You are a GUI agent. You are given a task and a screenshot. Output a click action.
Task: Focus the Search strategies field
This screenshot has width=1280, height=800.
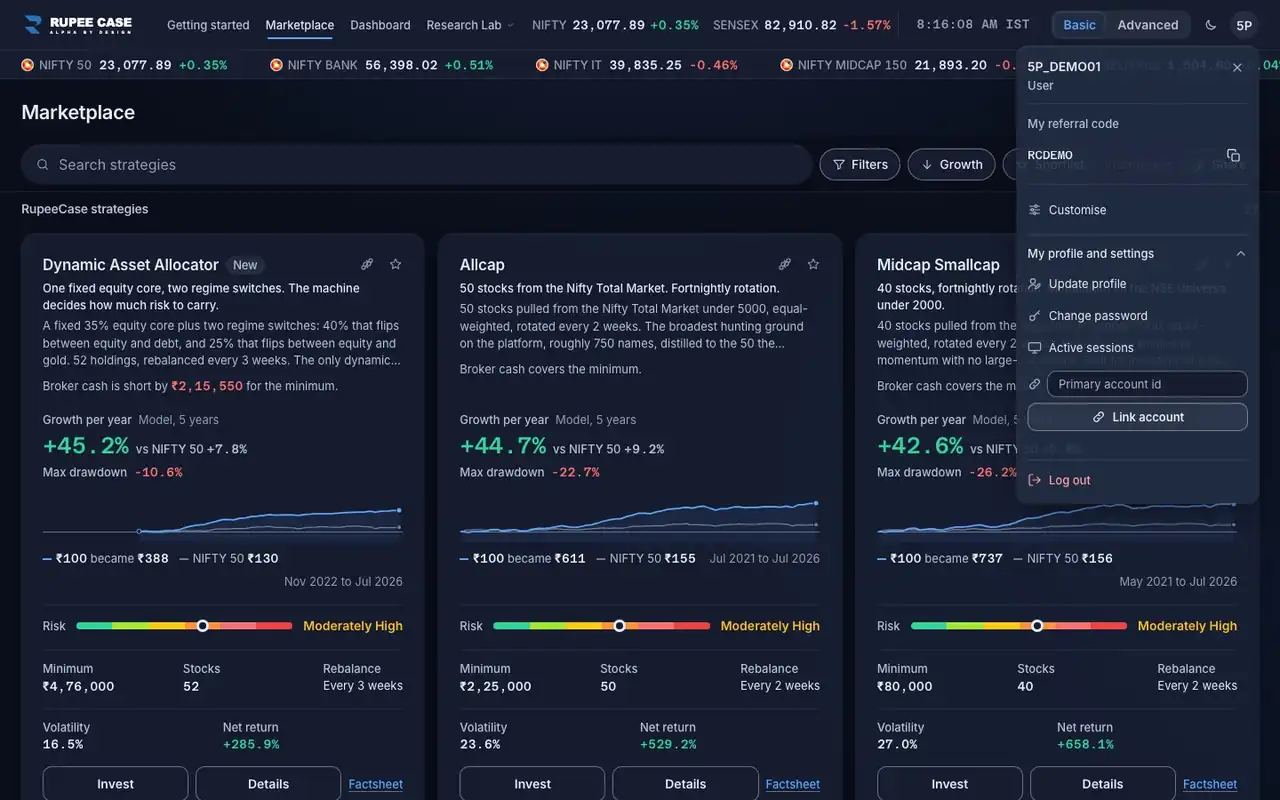pos(417,164)
